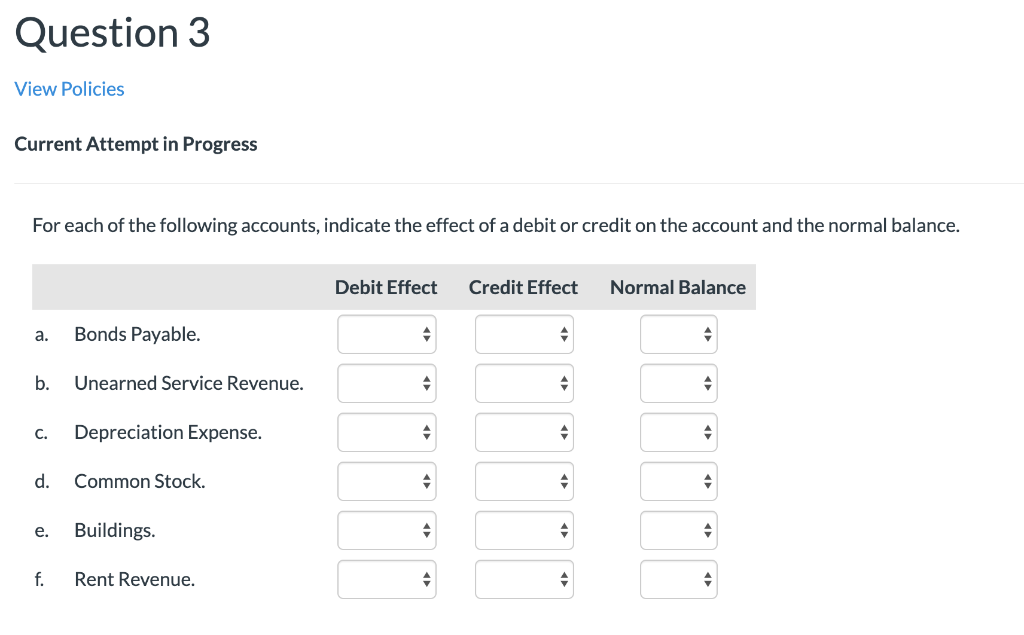1024x635 pixels.
Task: Open the Debit Effect dropdown for Rent Revenue
Action: pyautogui.click(x=387, y=579)
